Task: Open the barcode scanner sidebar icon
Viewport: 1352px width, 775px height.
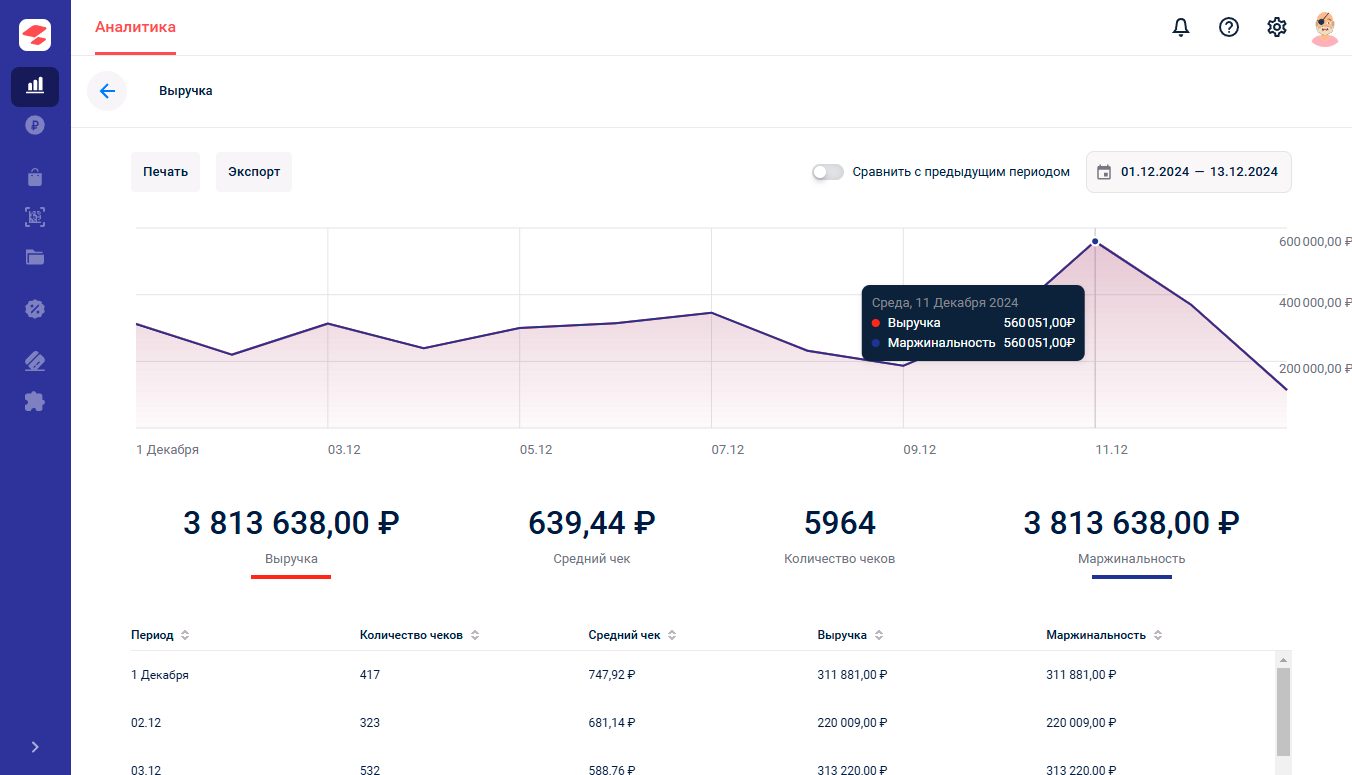Action: point(35,217)
